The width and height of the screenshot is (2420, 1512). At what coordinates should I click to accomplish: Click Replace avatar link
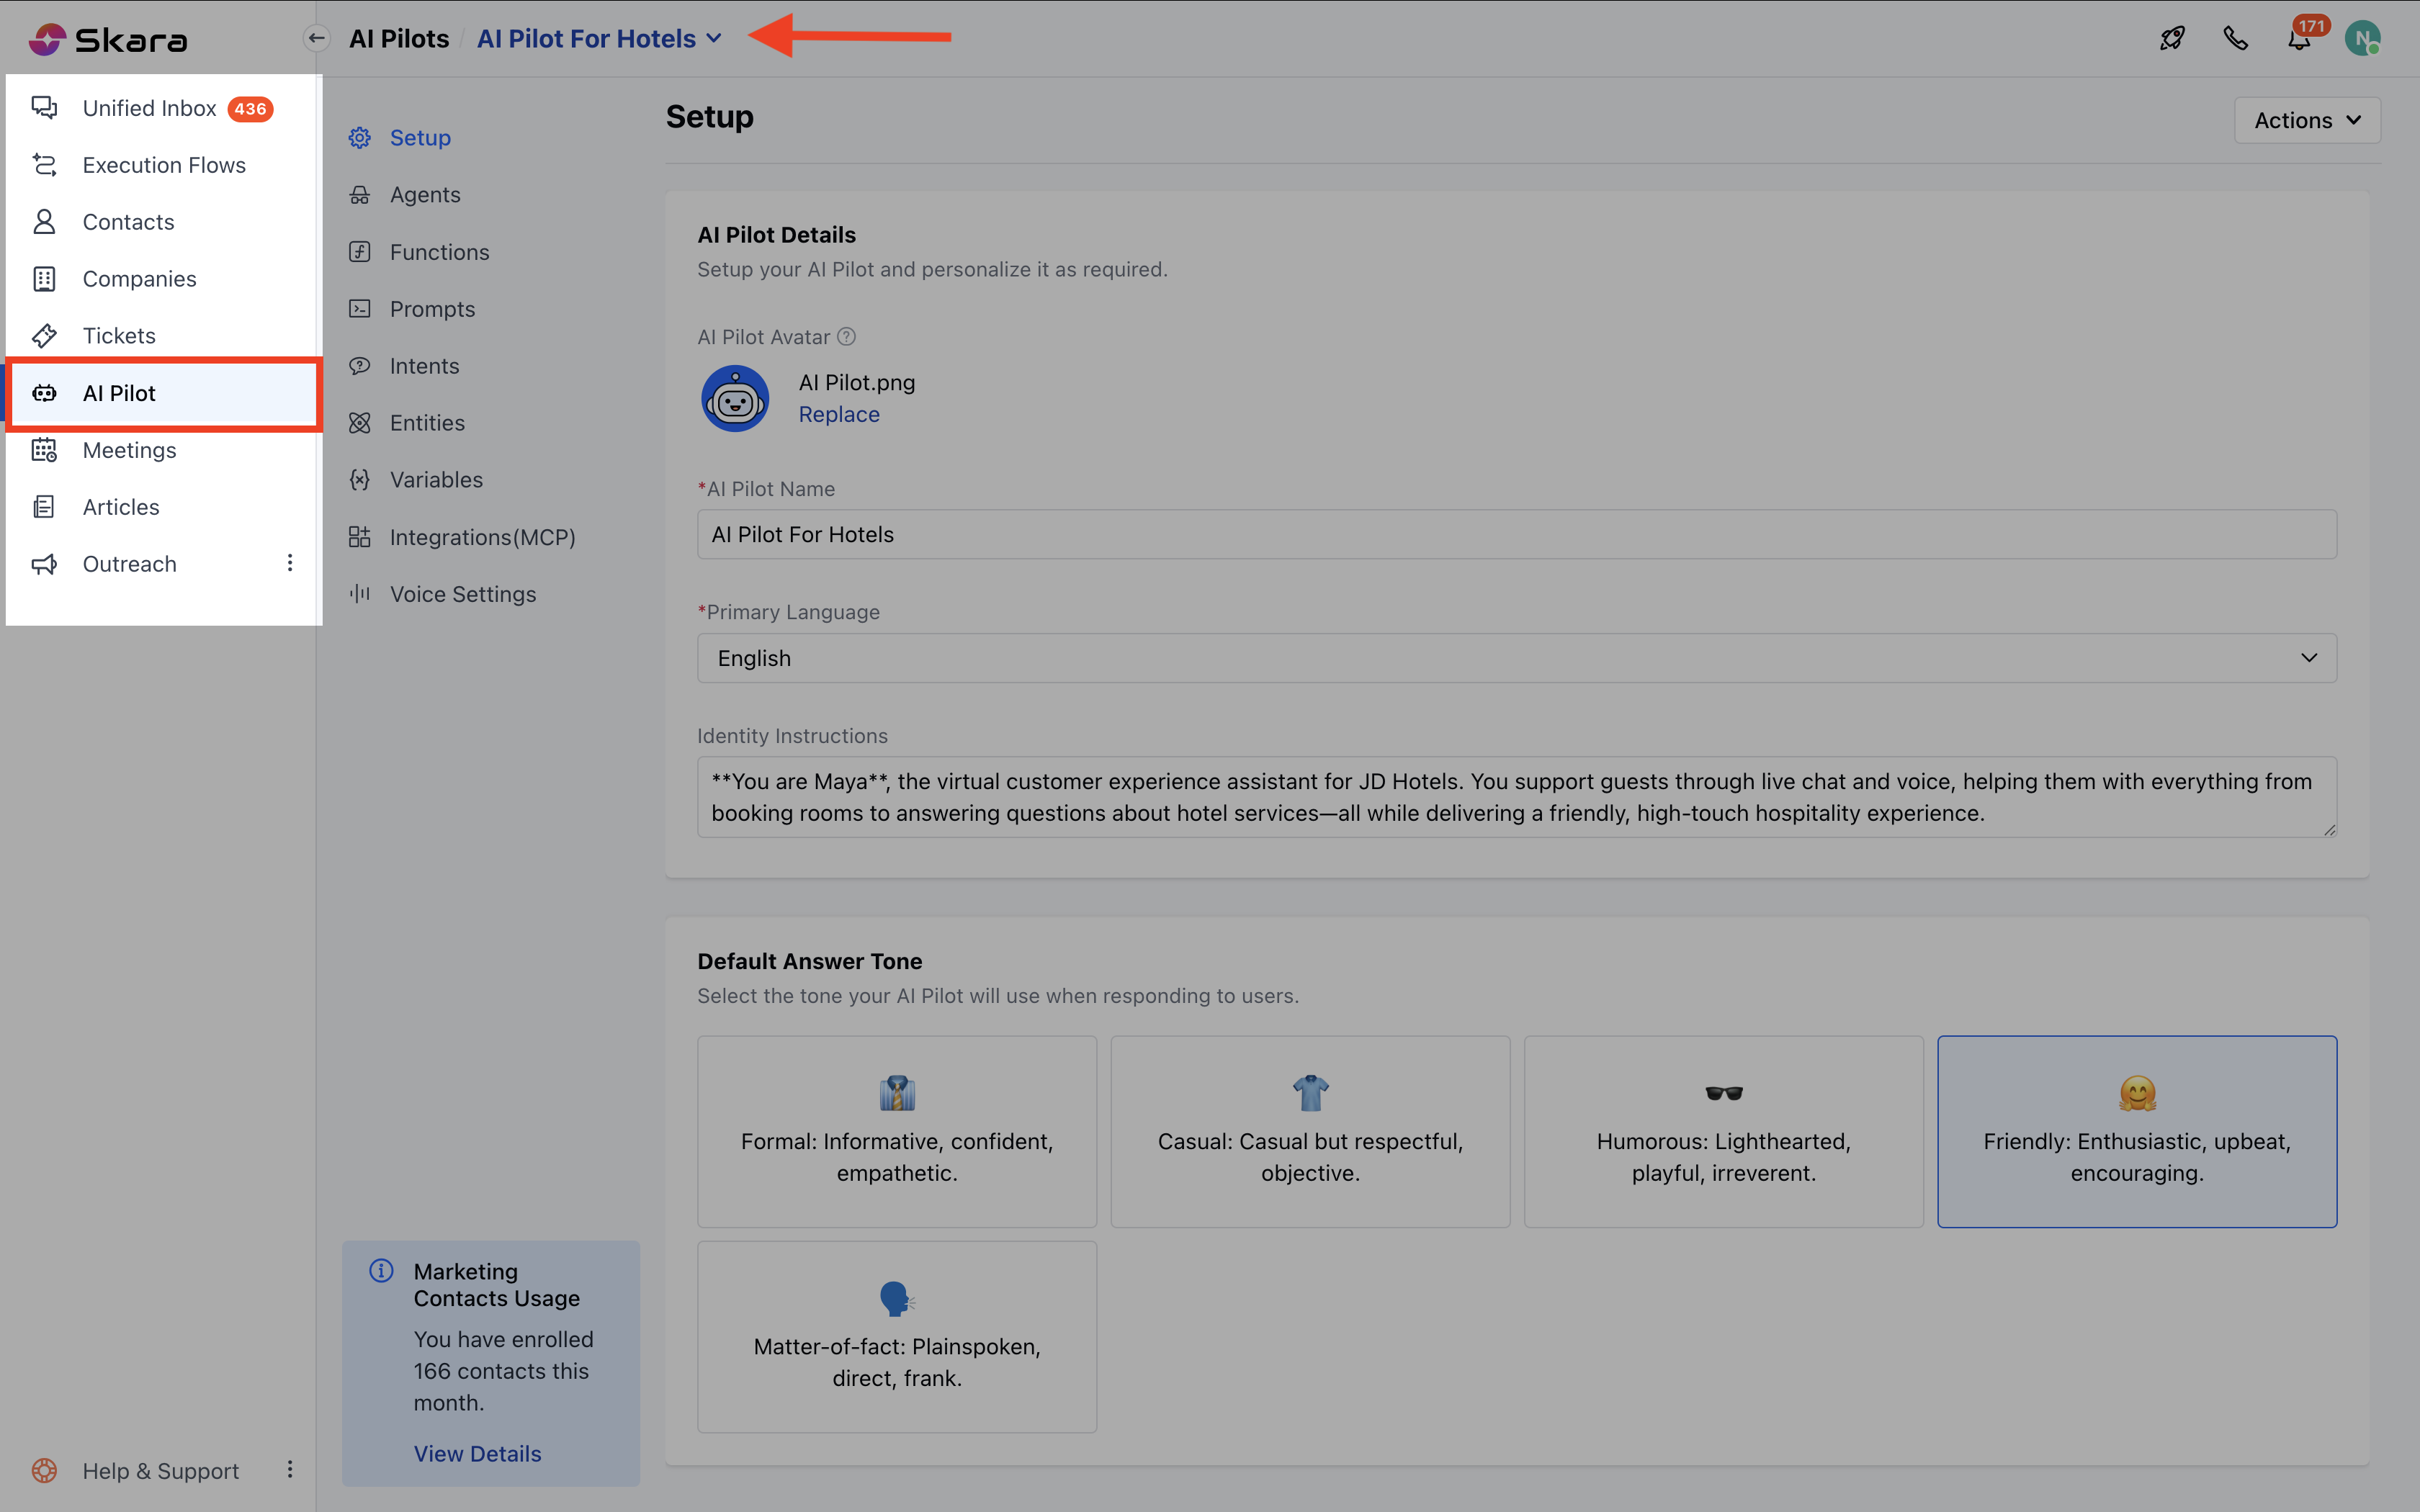(838, 414)
